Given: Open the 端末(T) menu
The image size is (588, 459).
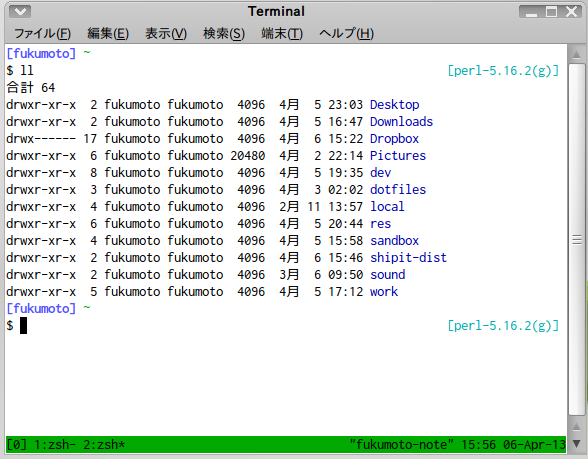Looking at the screenshot, I should (282, 33).
